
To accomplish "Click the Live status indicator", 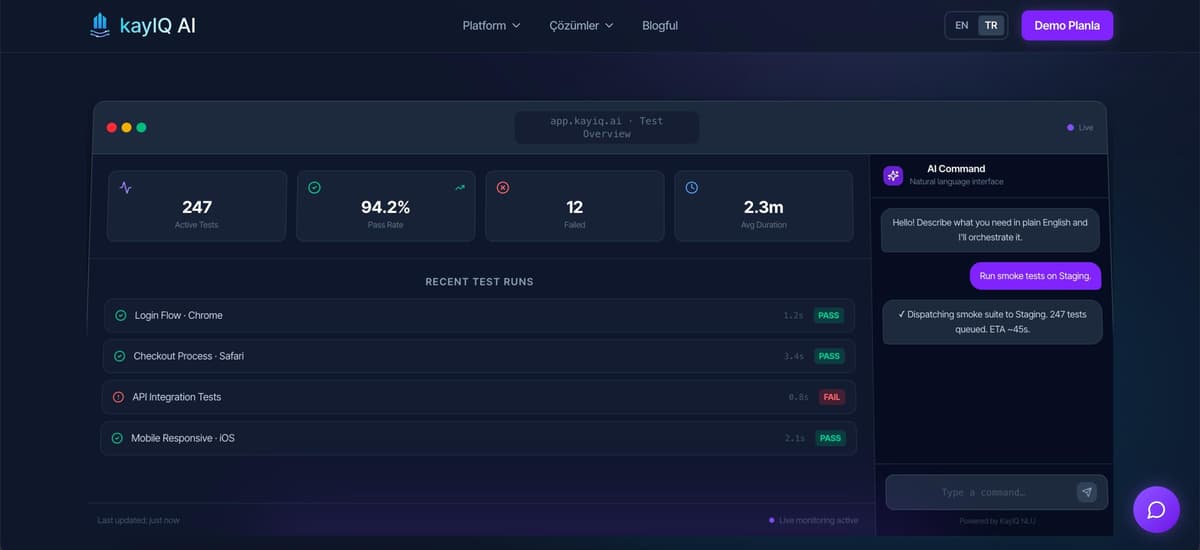I will point(1080,127).
